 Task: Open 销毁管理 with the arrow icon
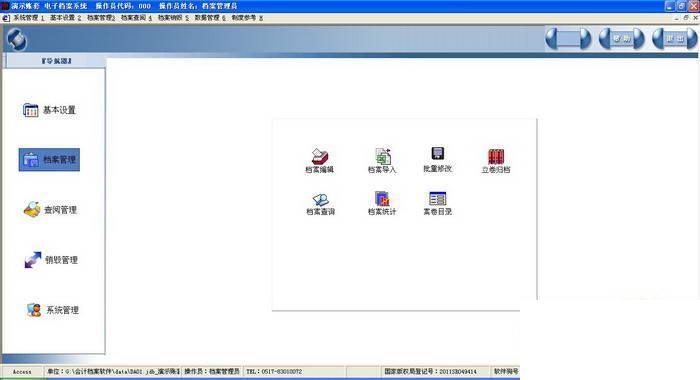(x=51, y=260)
